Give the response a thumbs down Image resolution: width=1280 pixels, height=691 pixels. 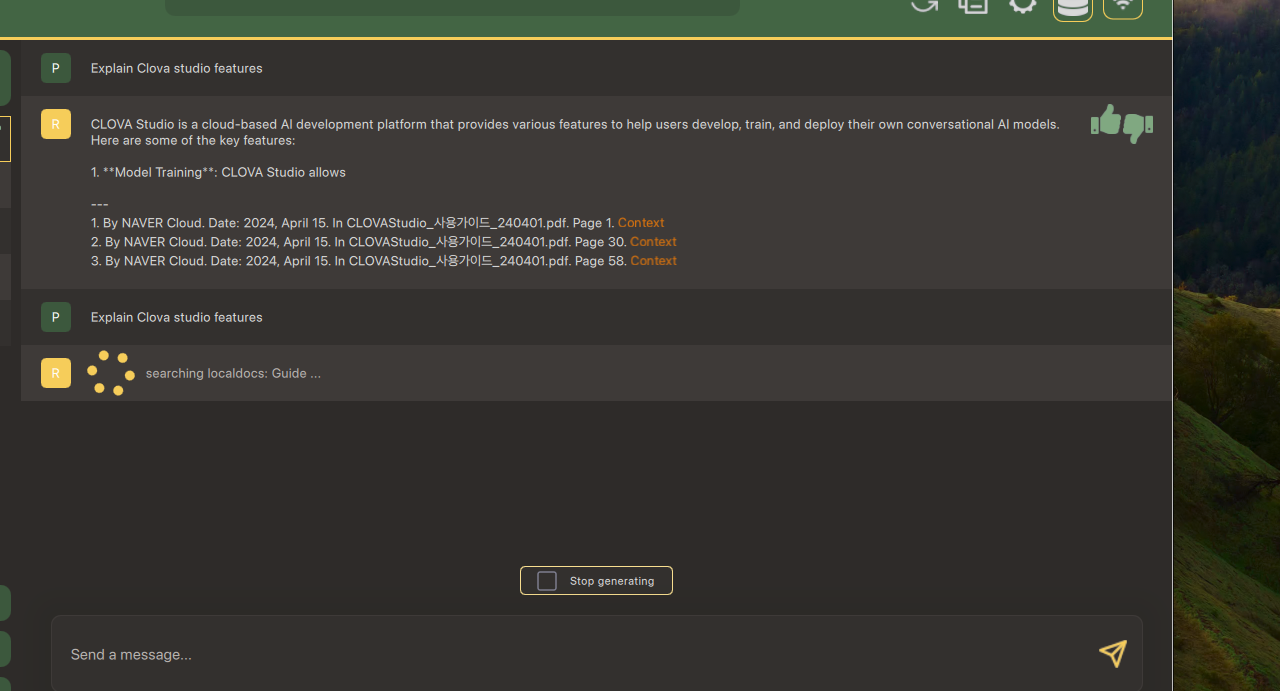click(1138, 127)
